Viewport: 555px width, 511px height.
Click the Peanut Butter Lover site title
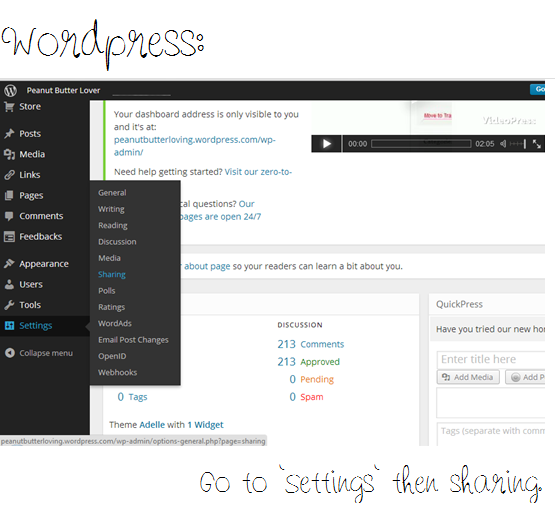pos(63,91)
